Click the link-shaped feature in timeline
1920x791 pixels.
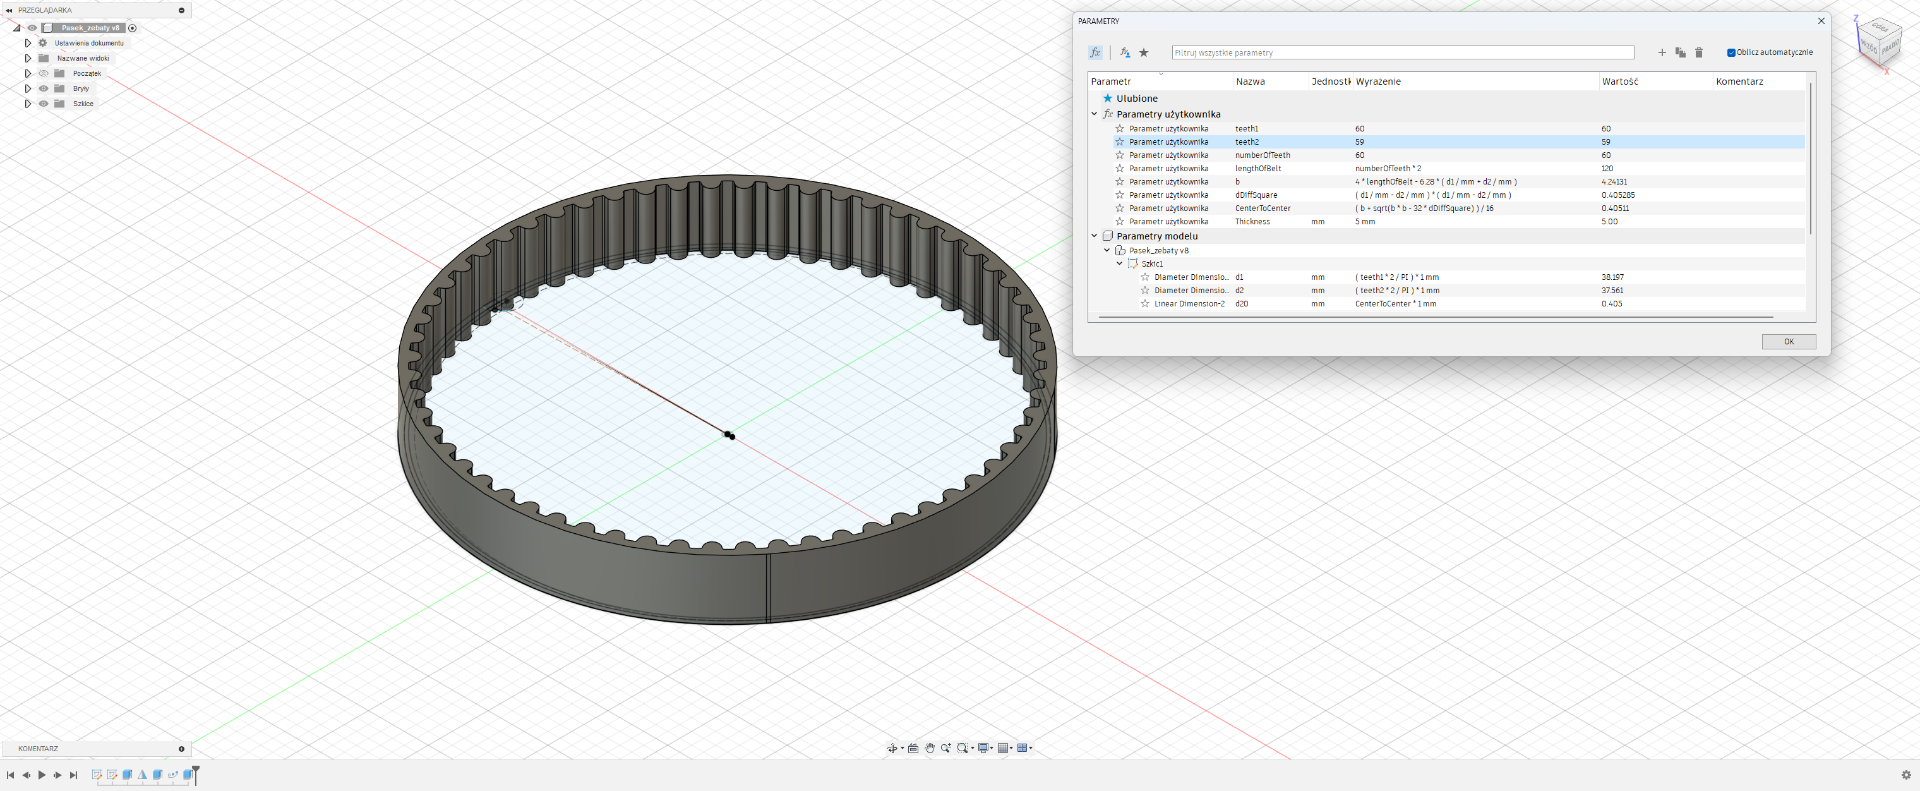click(x=173, y=774)
